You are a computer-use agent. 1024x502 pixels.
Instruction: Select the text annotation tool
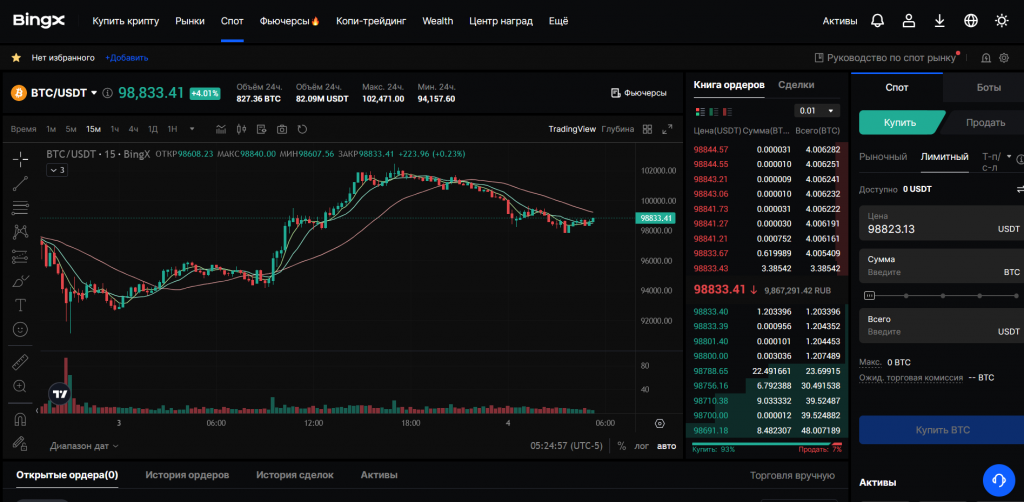[20, 305]
